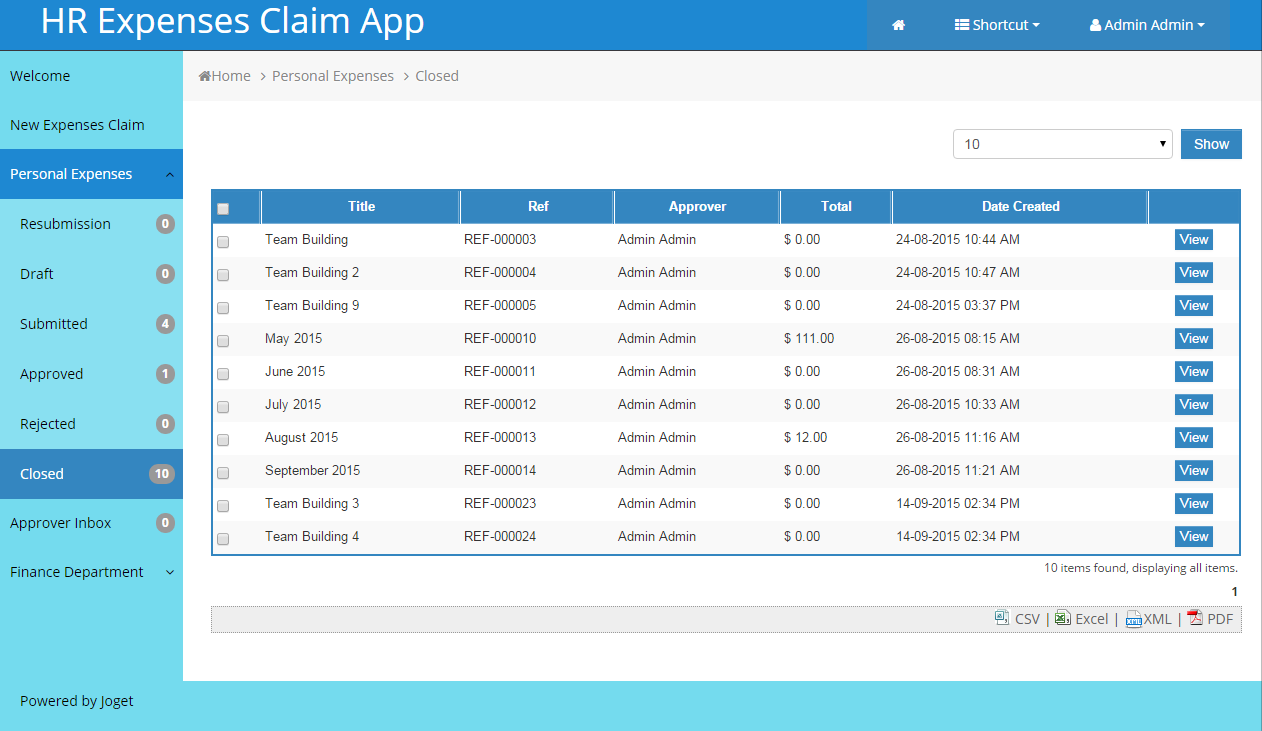Open the Shortcut dropdown menu

point(997,25)
